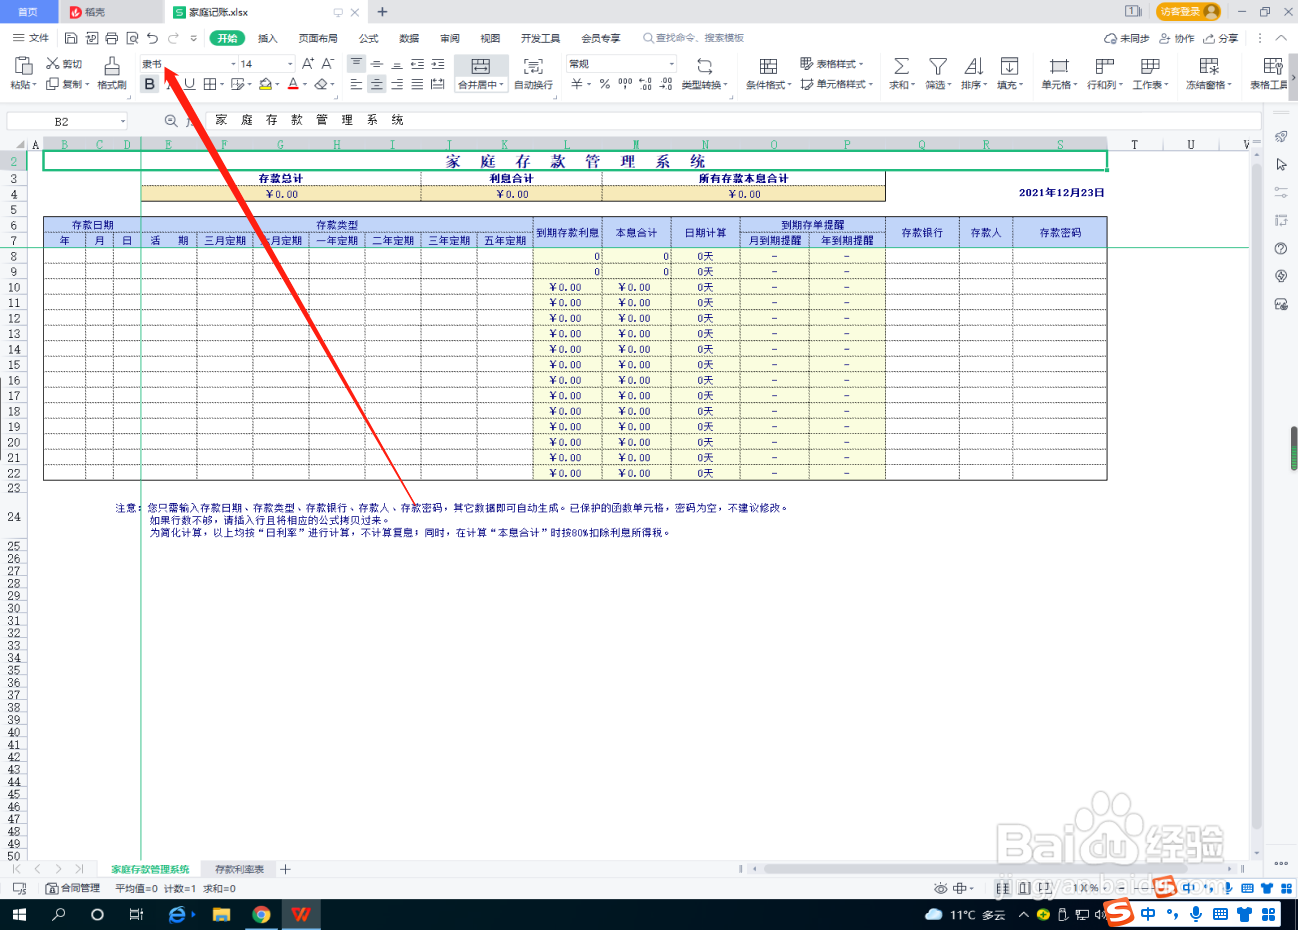Apply the red font color swatch
The image size is (1298, 930).
293,85
